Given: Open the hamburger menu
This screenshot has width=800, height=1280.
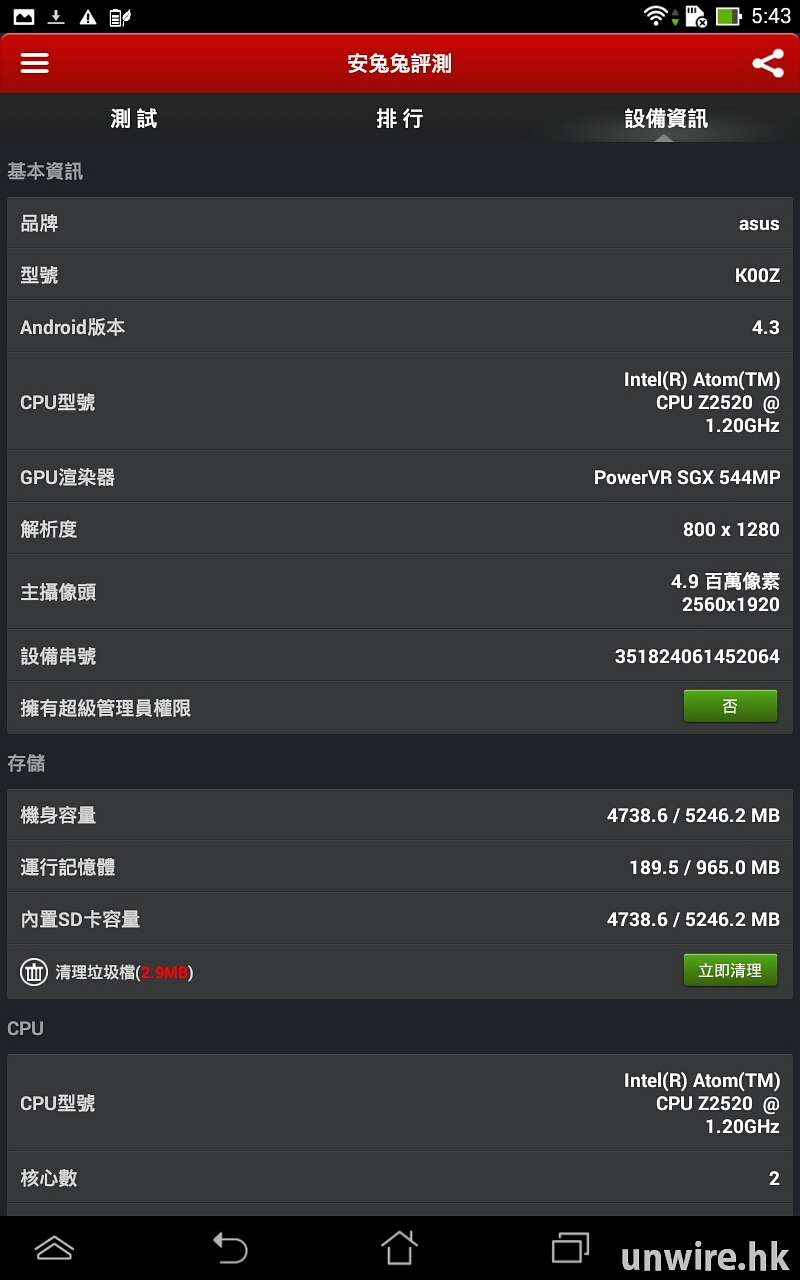Looking at the screenshot, I should [x=35, y=63].
